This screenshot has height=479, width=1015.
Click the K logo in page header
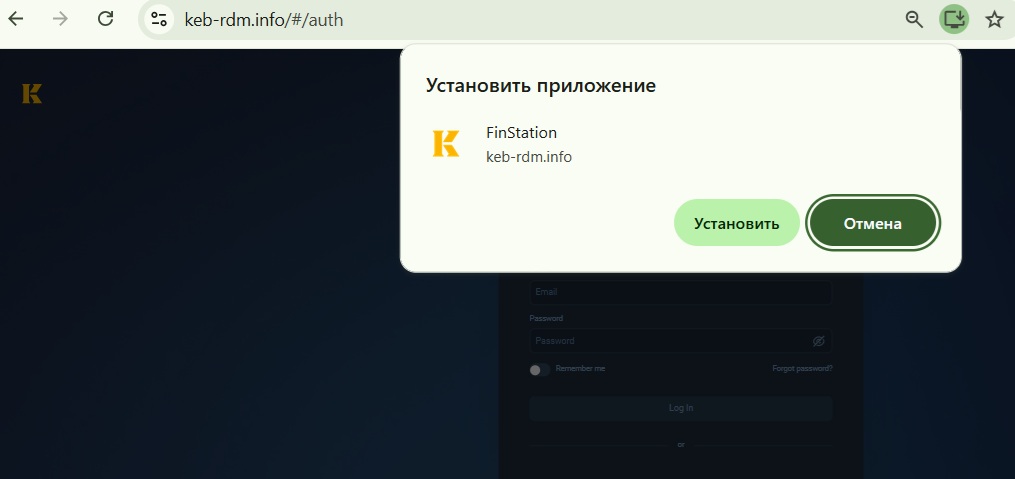pyautogui.click(x=32, y=94)
